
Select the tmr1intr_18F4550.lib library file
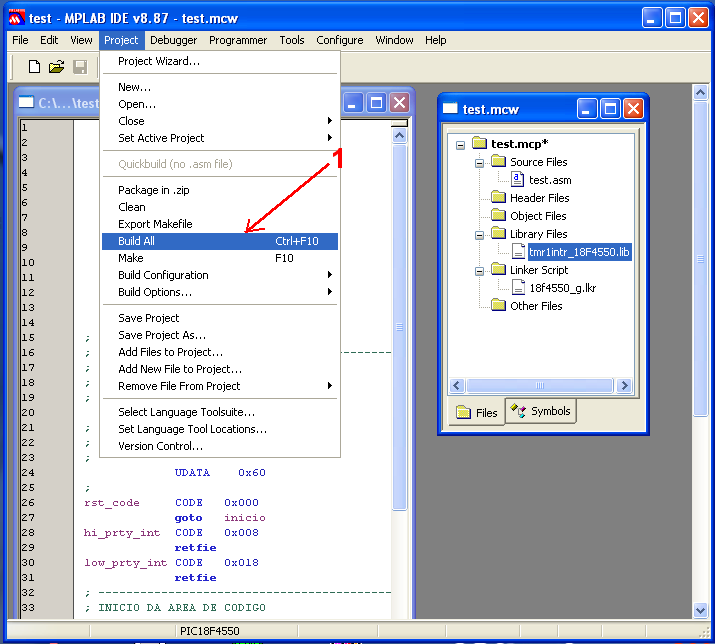click(579, 252)
